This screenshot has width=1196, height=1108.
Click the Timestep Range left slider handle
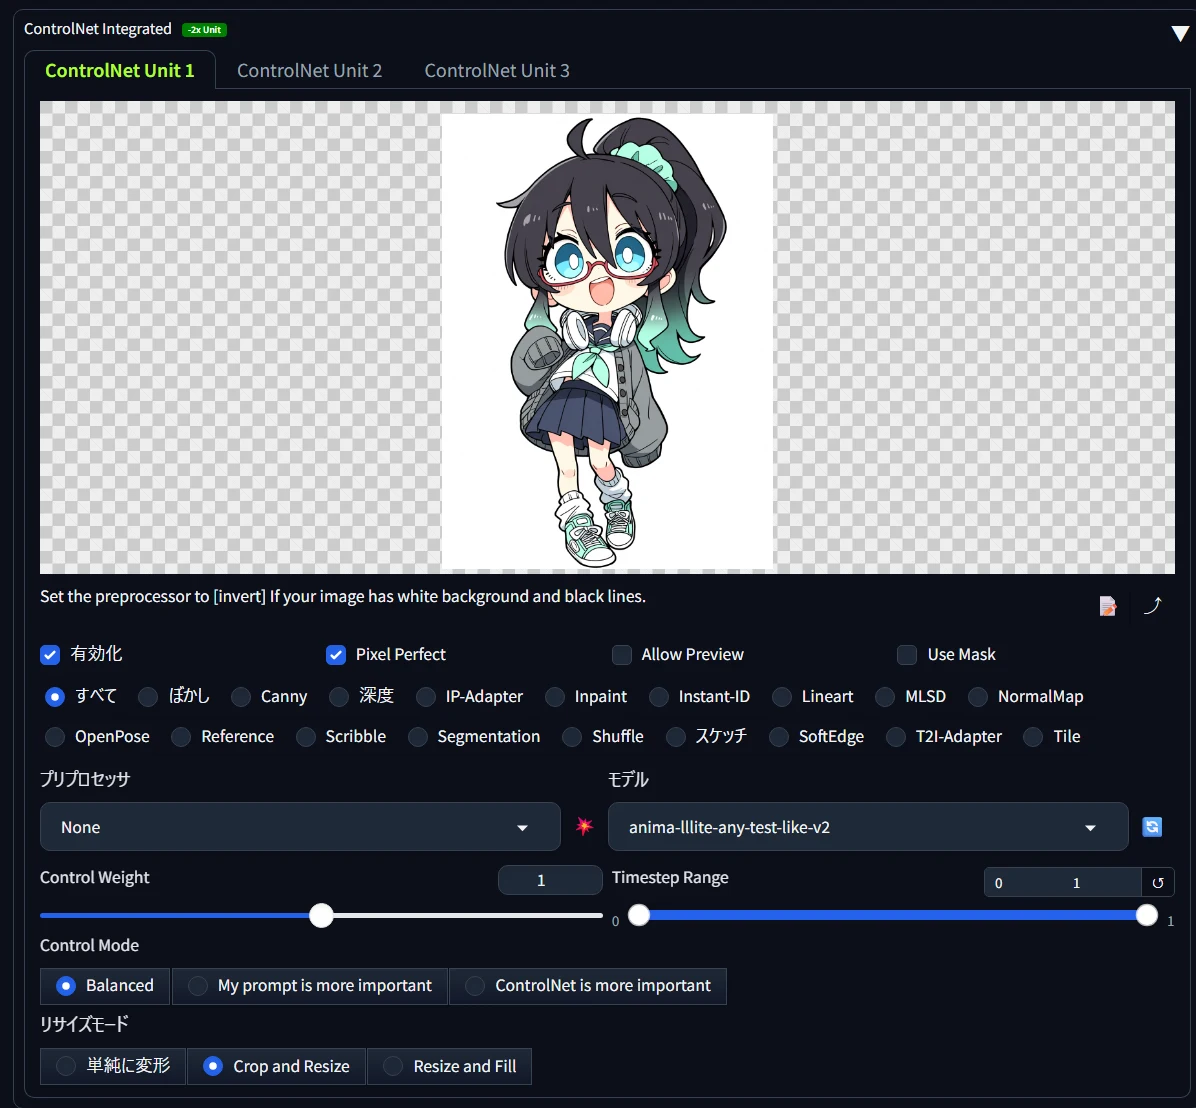(639, 915)
